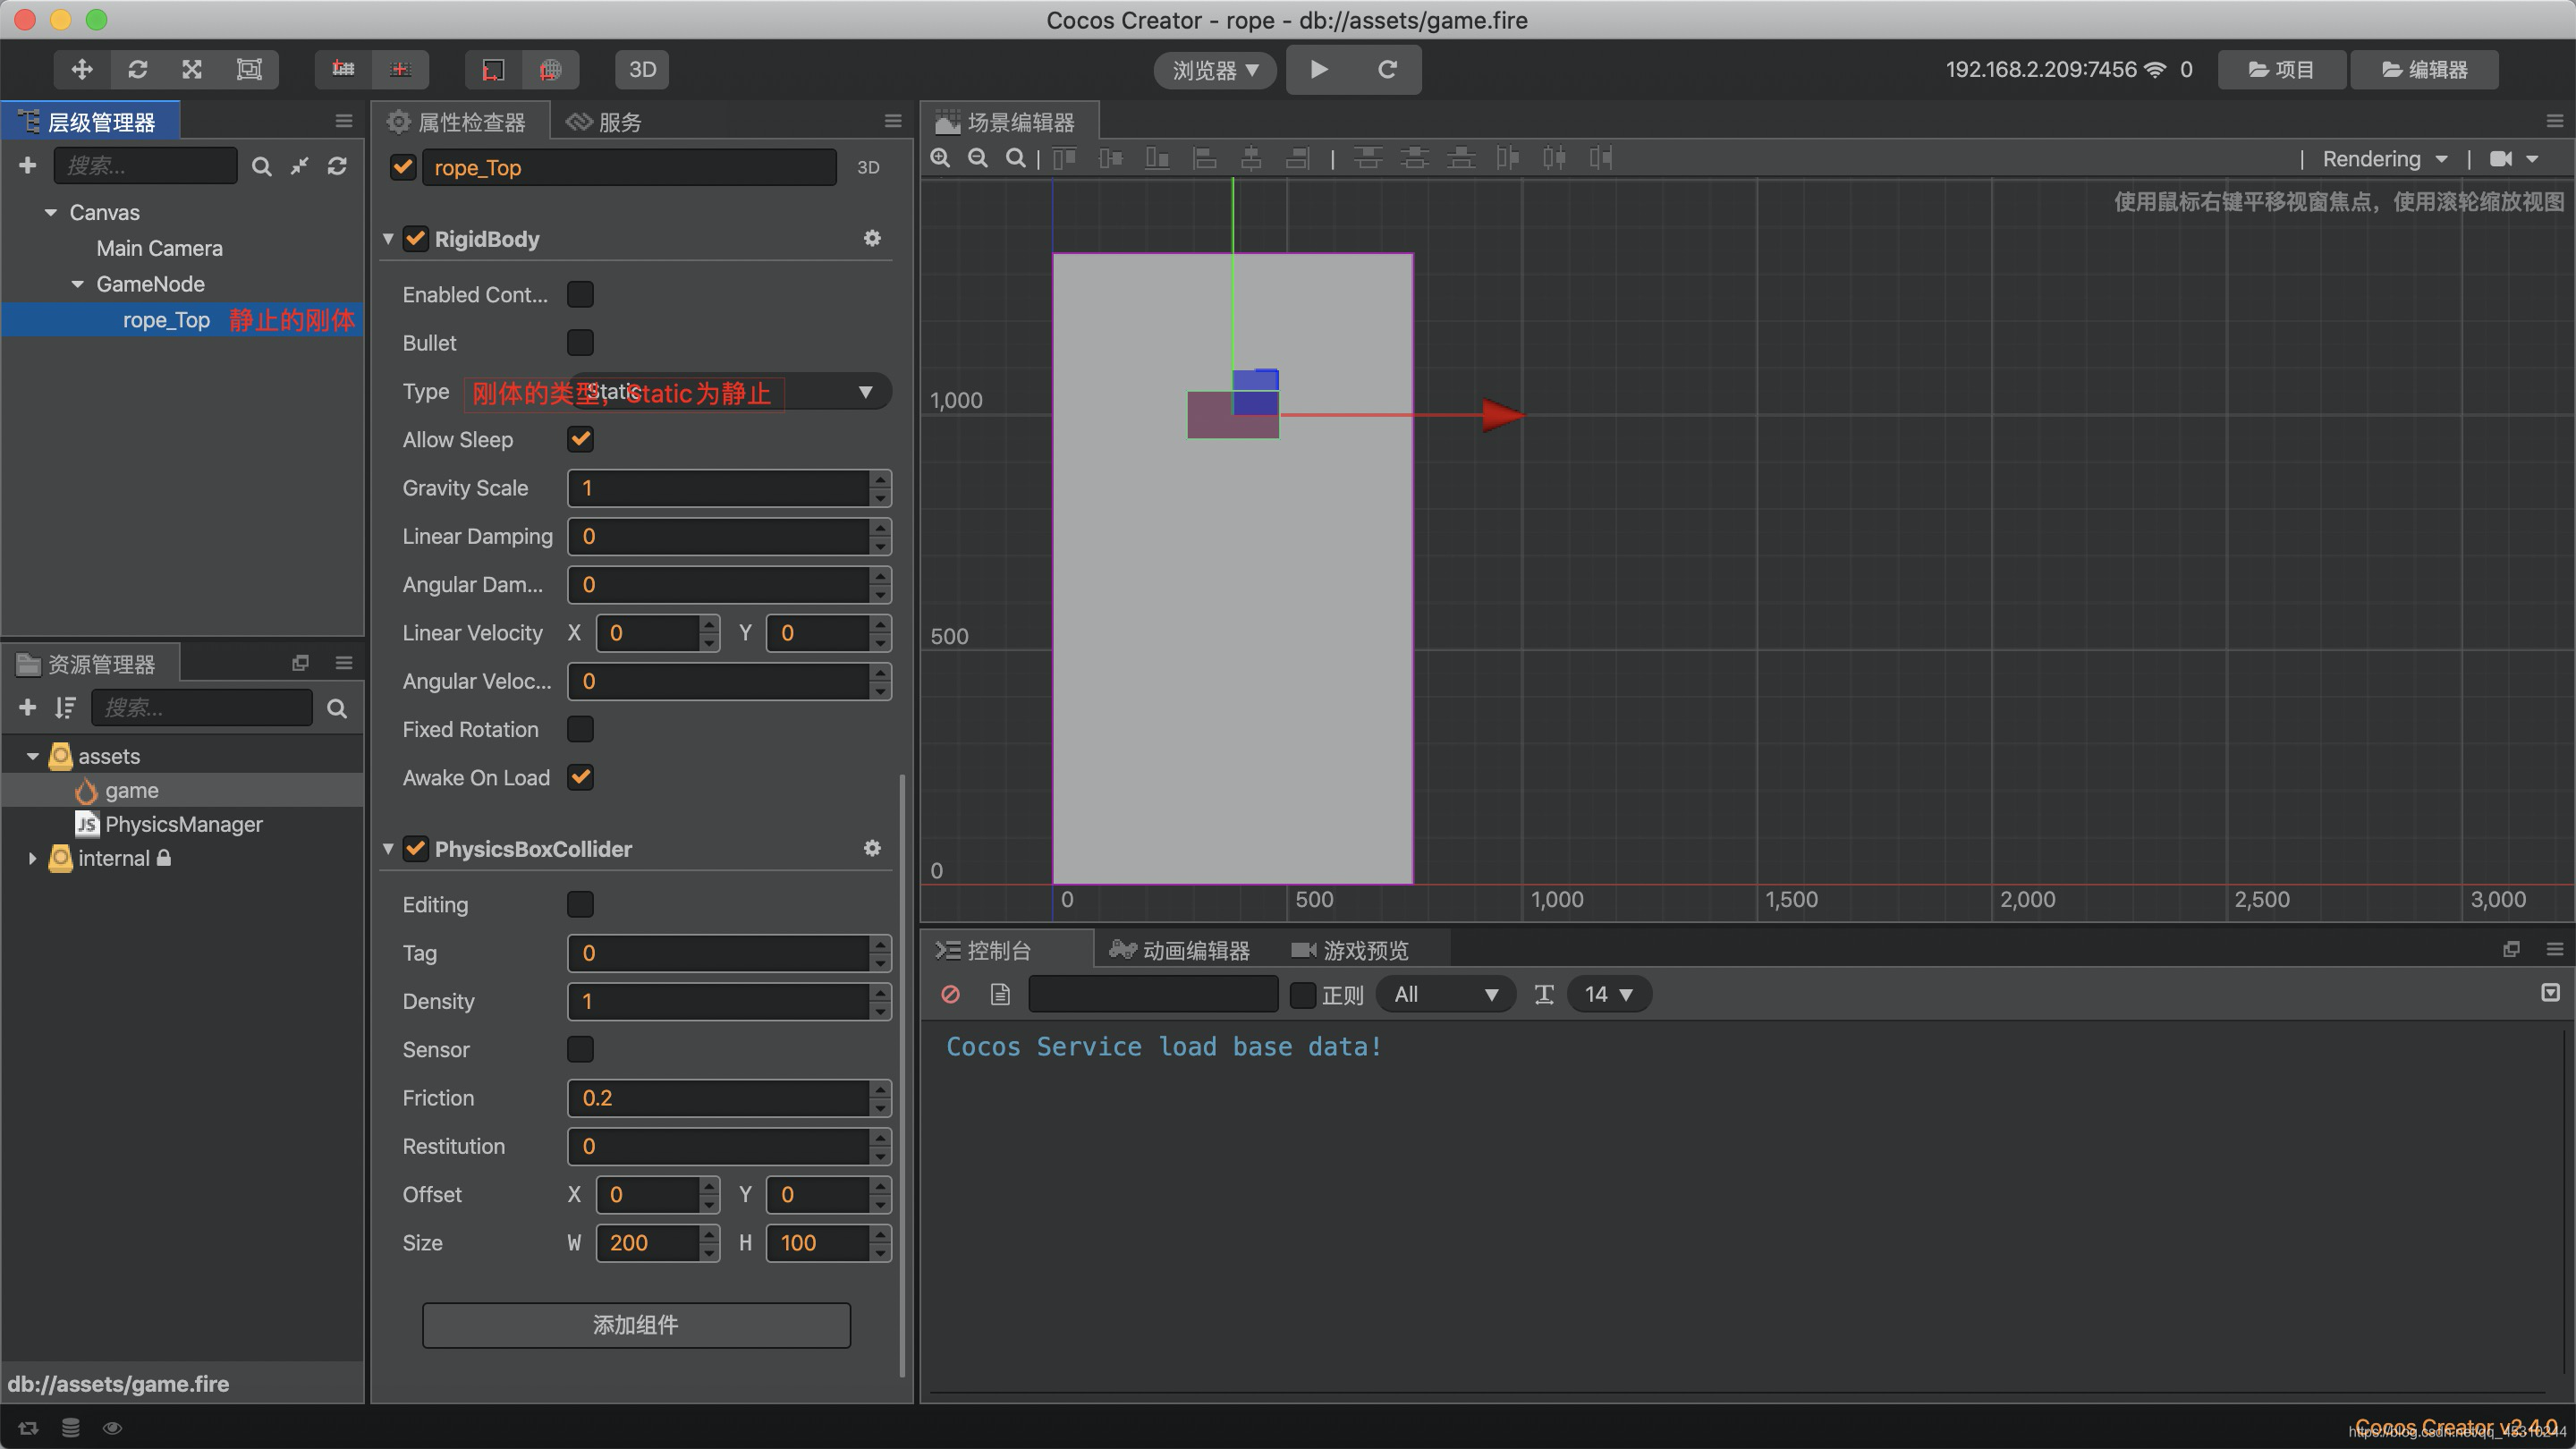Click the hierarchy search icon
Viewport: 2576px width, 1449px height.
(261, 166)
